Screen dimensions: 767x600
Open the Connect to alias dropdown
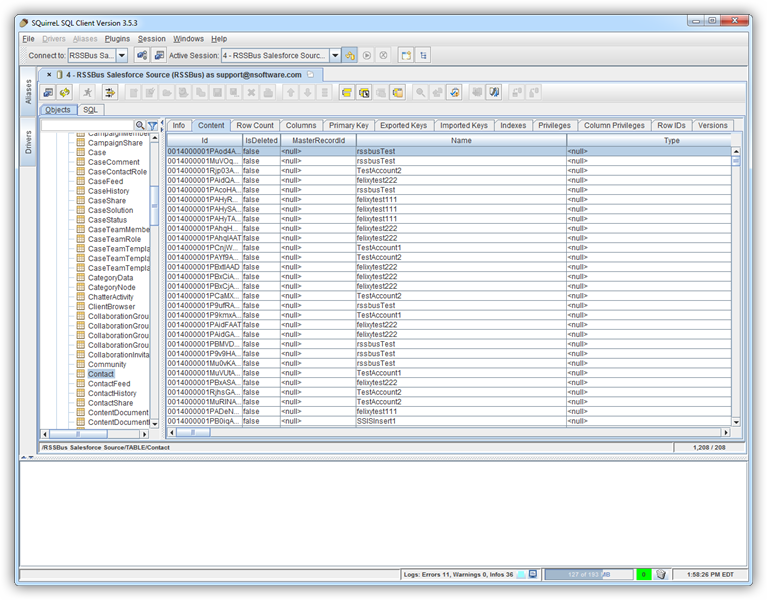121,55
